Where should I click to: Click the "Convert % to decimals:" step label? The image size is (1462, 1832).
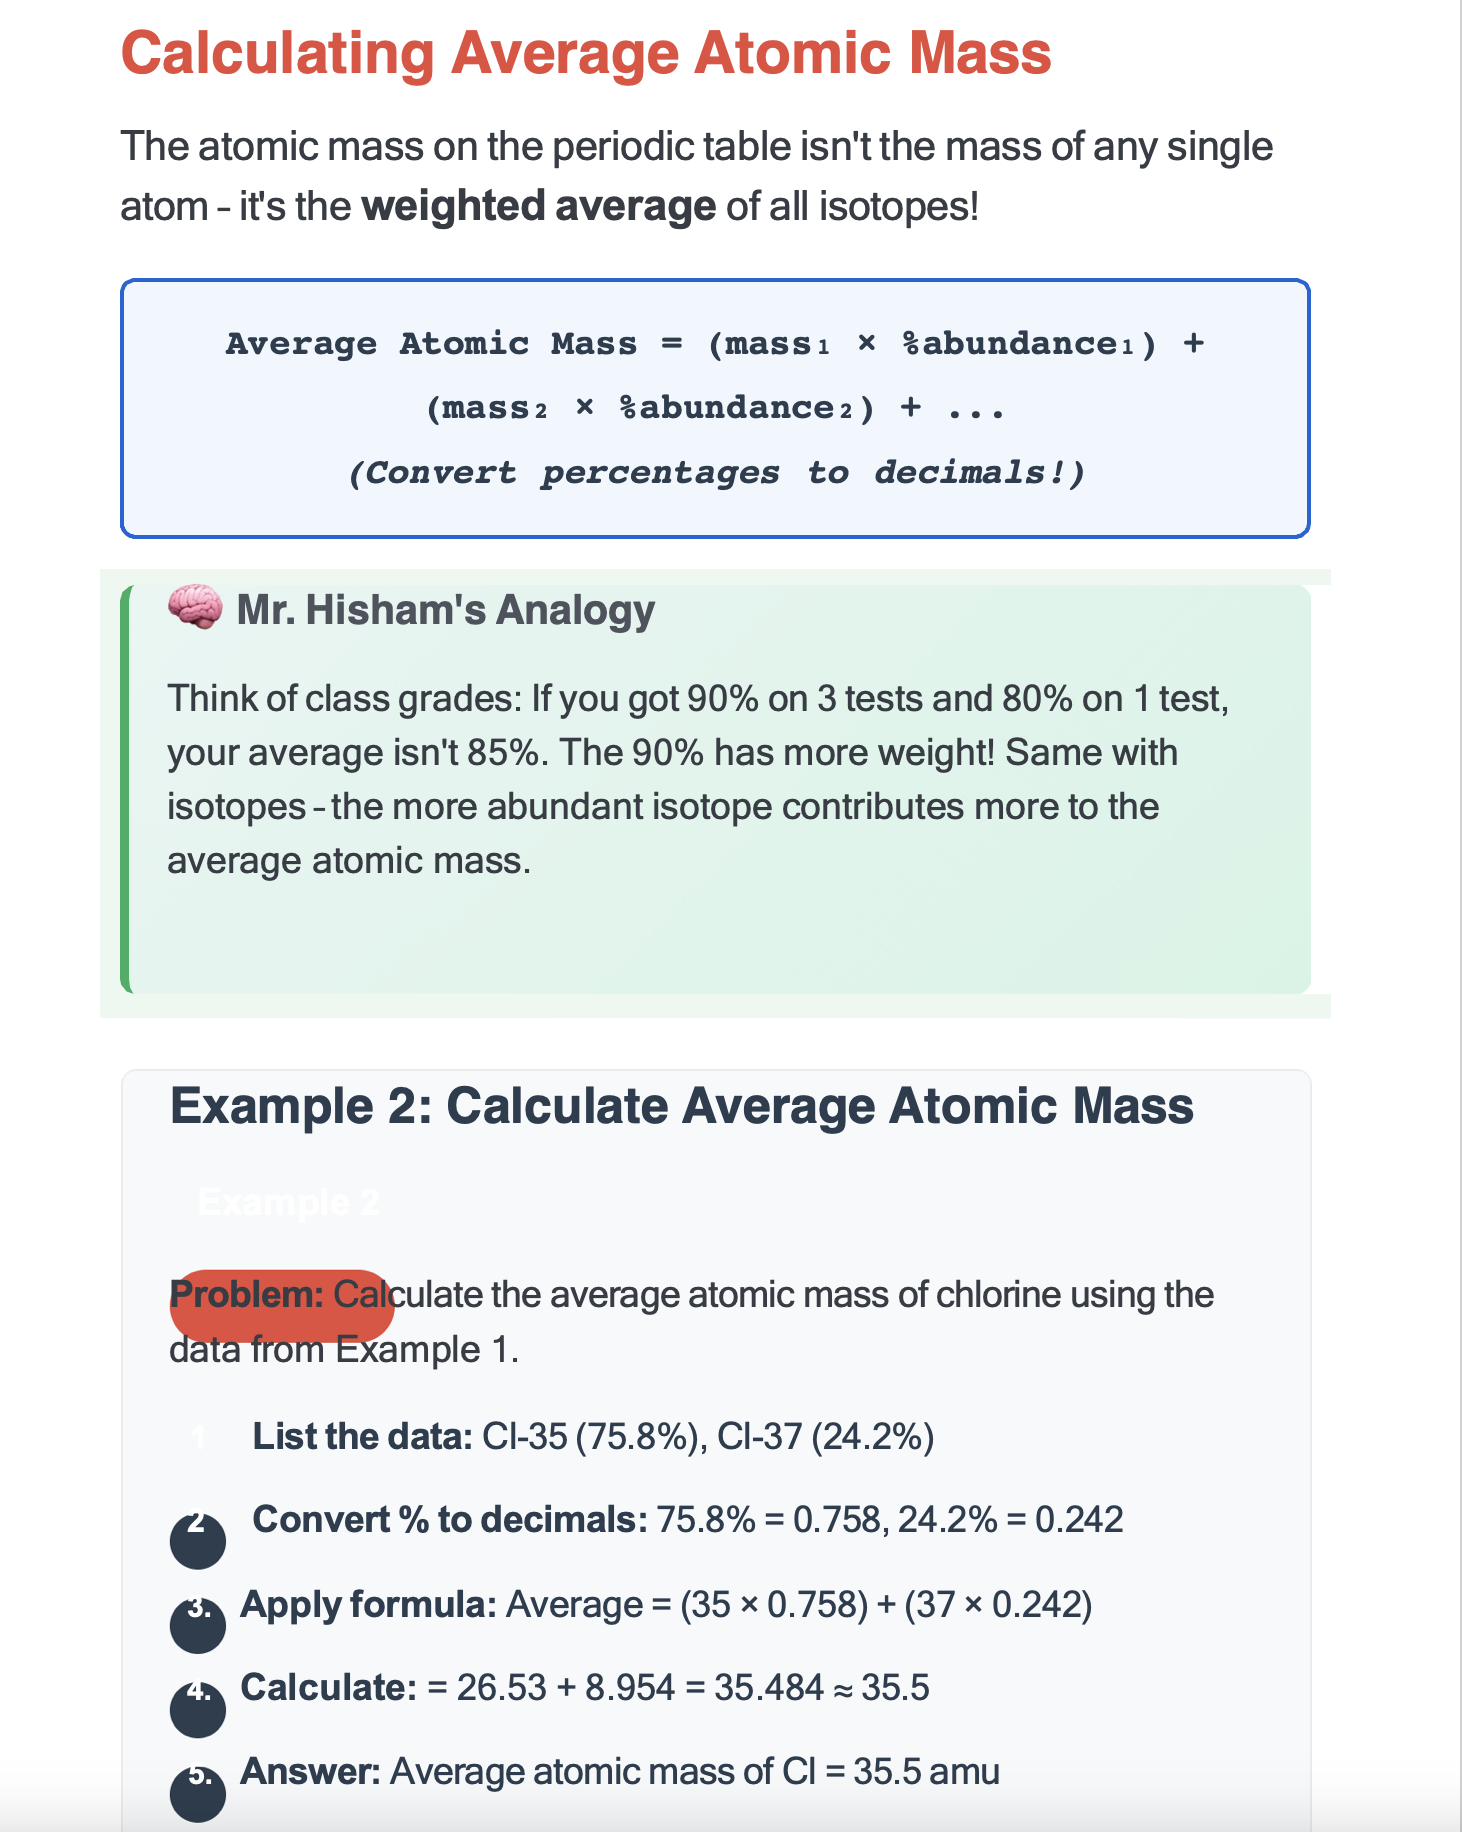(450, 1519)
